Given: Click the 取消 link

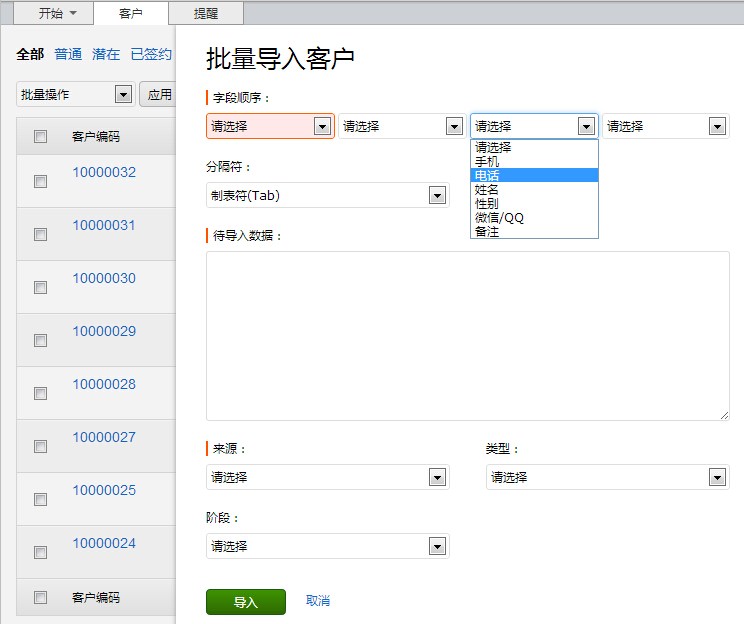Looking at the screenshot, I should [x=318, y=601].
